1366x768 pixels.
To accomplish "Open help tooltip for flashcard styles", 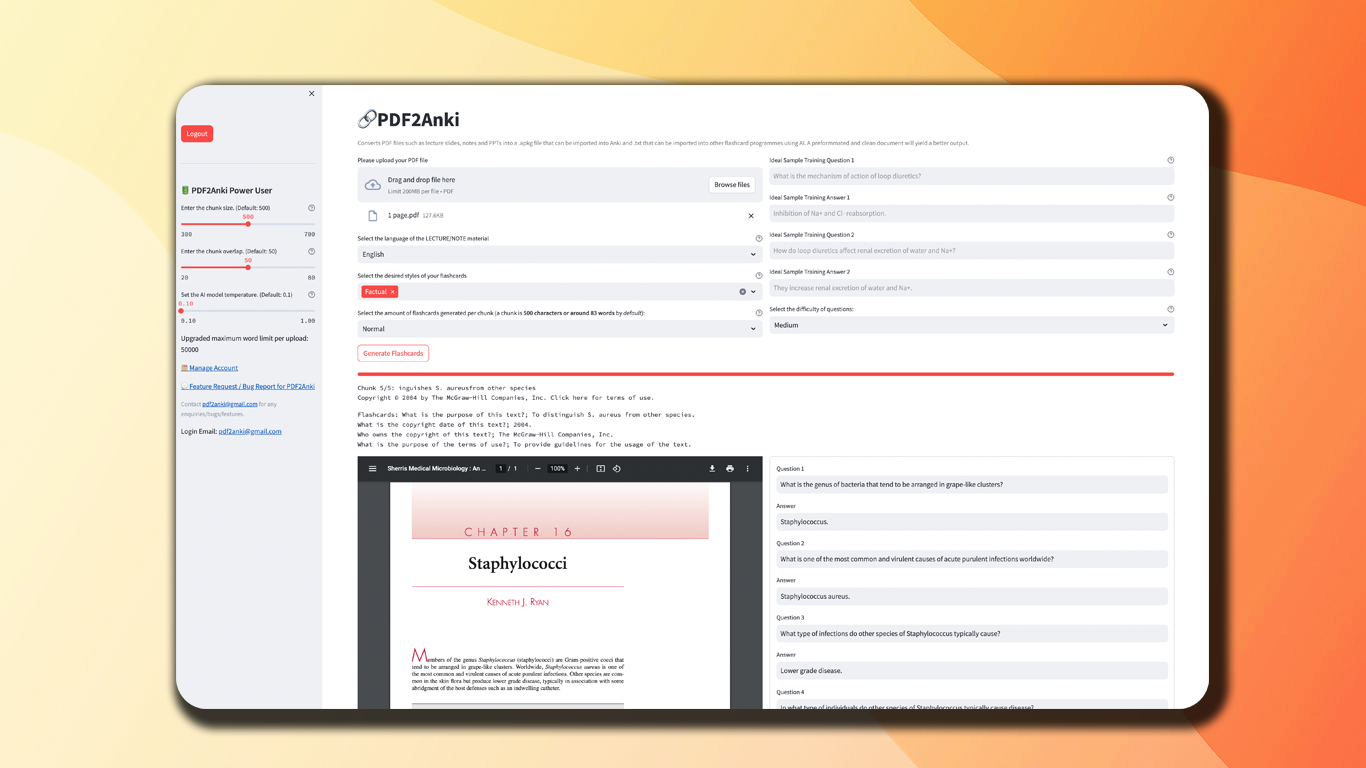I will (758, 276).
